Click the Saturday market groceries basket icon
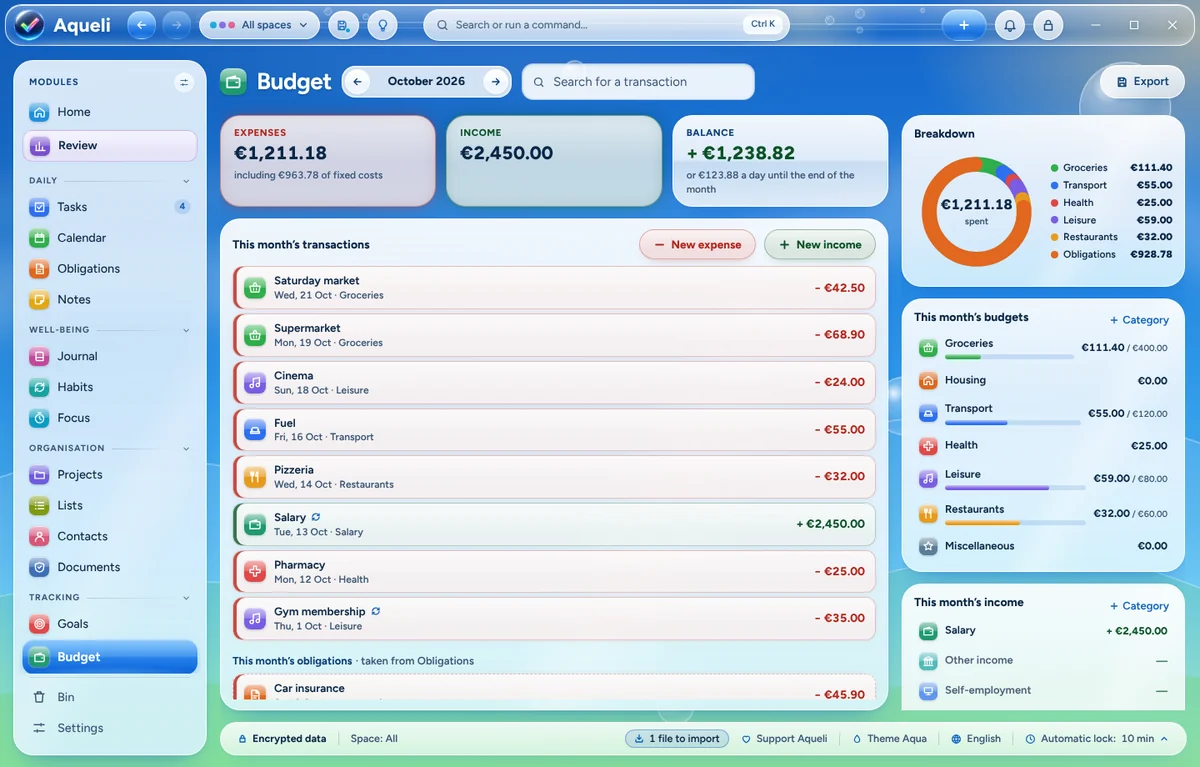Image resolution: width=1200 pixels, height=767 pixels. [x=255, y=288]
